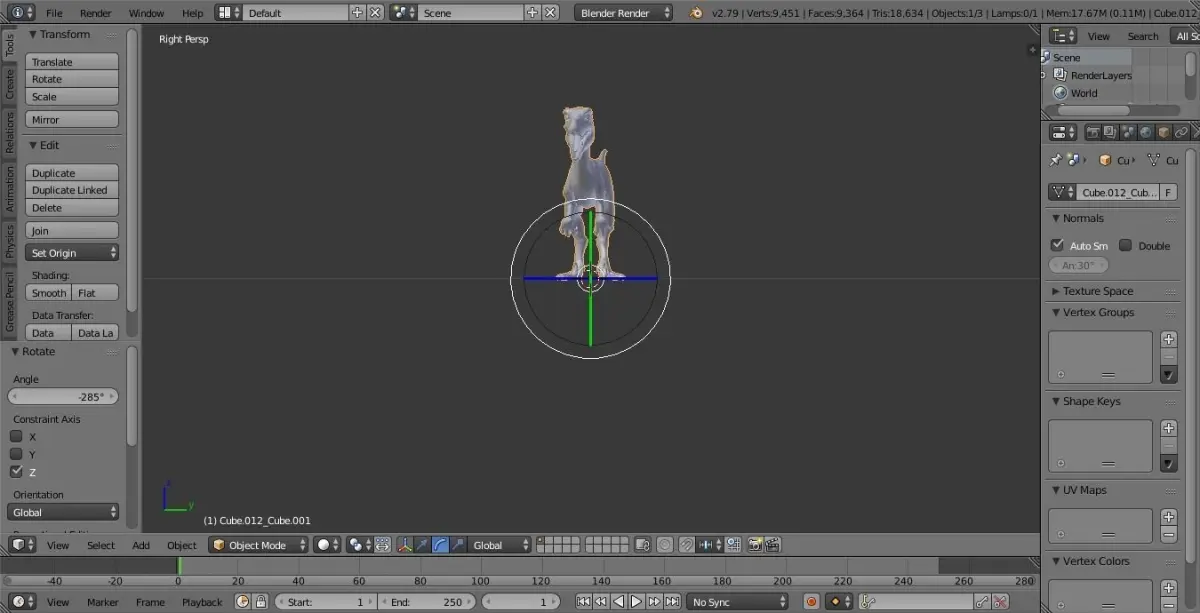Open the Constraints properties chain tab
Screen dimensions: 1200x613
[1181, 132]
